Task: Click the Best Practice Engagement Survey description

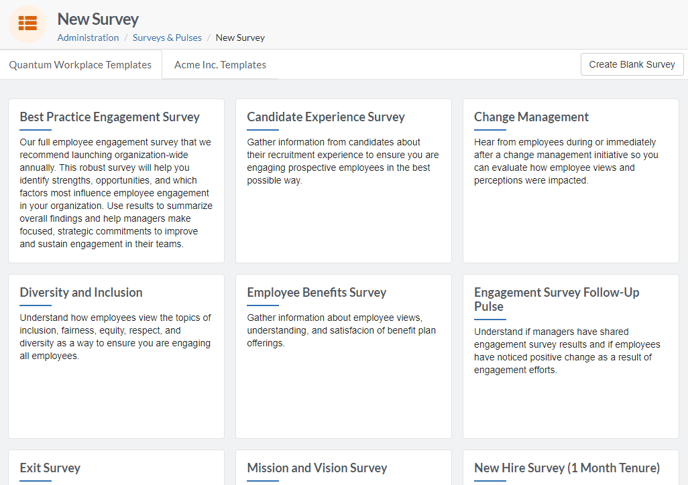Action: pos(116,193)
